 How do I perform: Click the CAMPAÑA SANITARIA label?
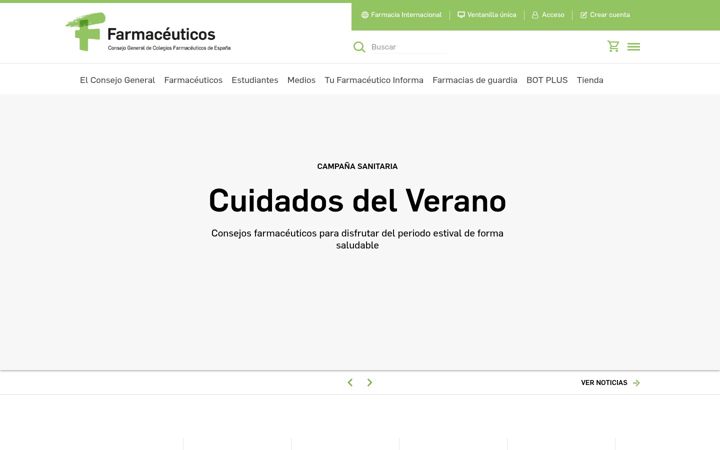coord(357,166)
